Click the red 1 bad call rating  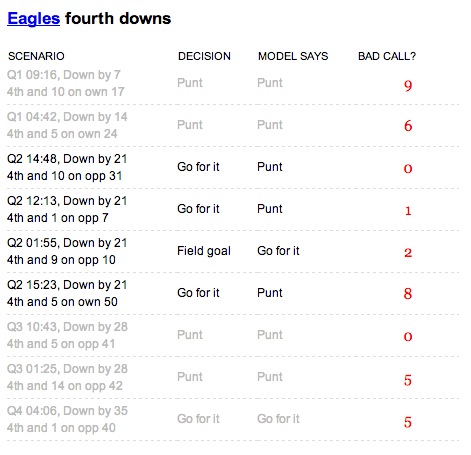coord(408,211)
